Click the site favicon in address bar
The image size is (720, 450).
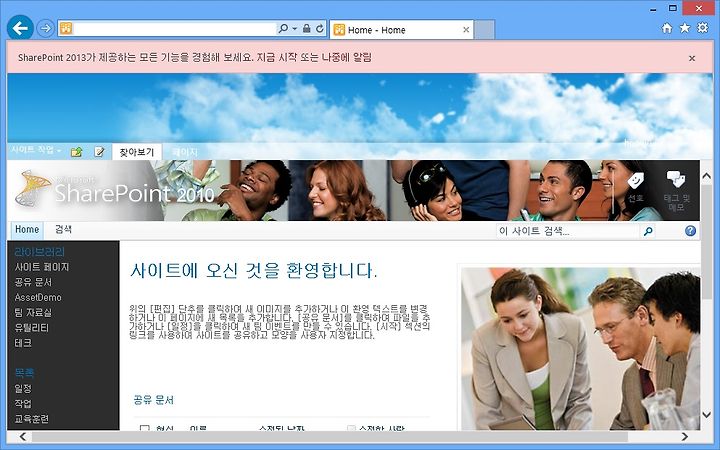pyautogui.click(x=66, y=28)
